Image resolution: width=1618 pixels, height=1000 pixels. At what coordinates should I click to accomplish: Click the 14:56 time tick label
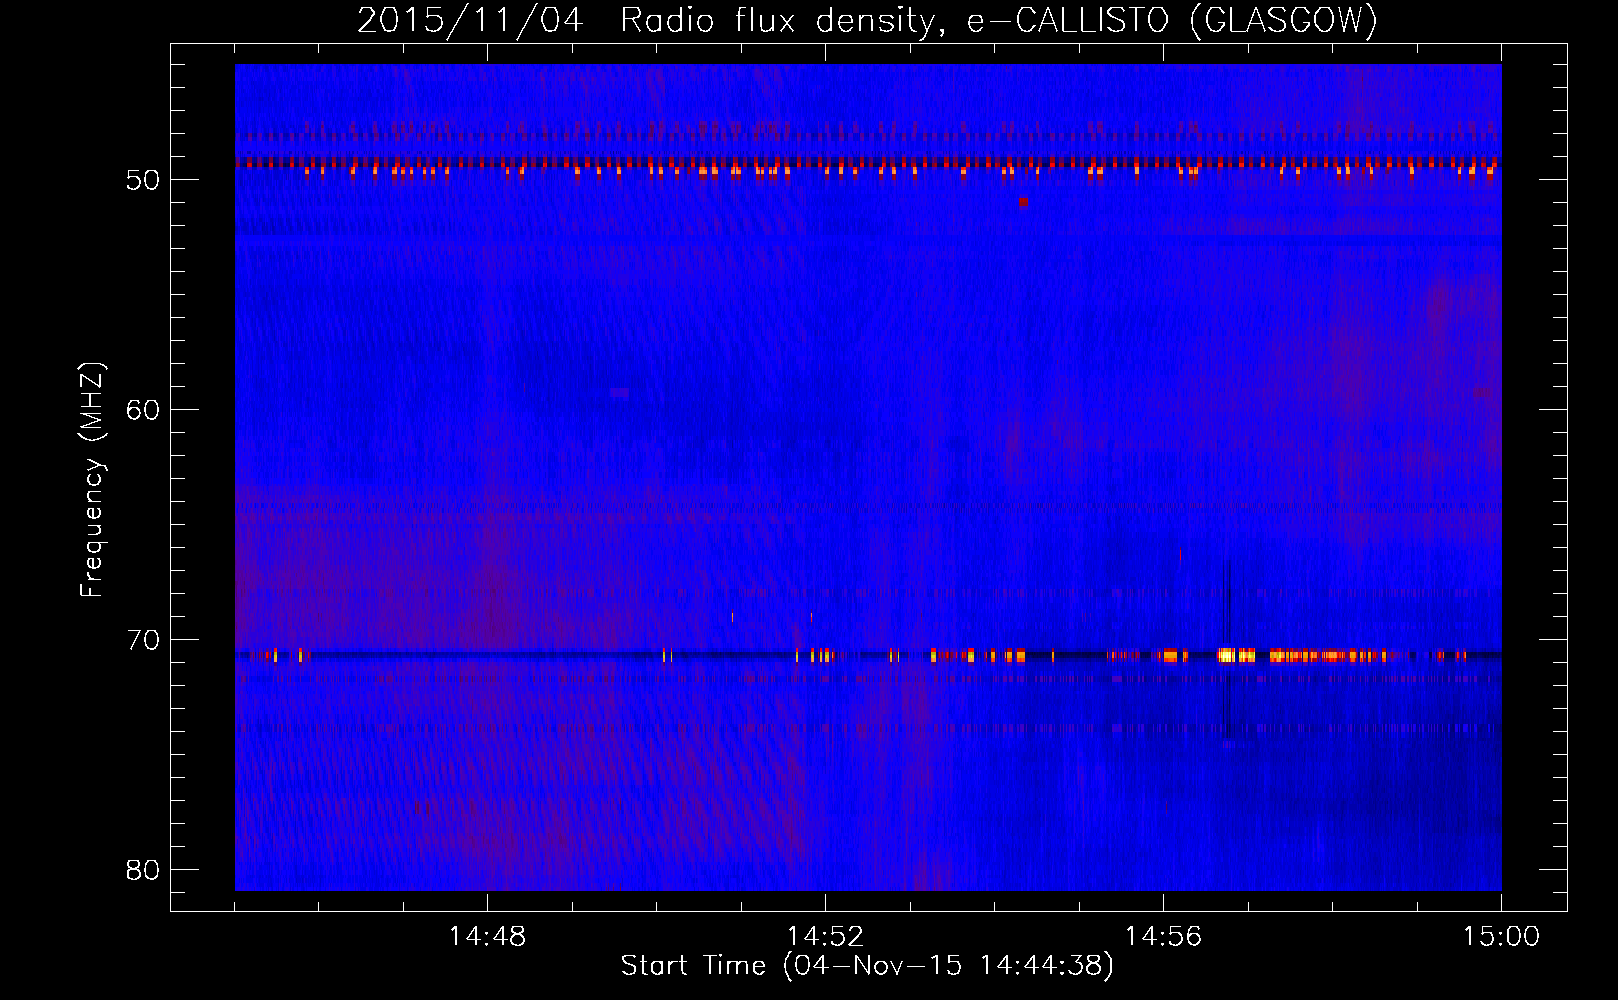(1163, 937)
